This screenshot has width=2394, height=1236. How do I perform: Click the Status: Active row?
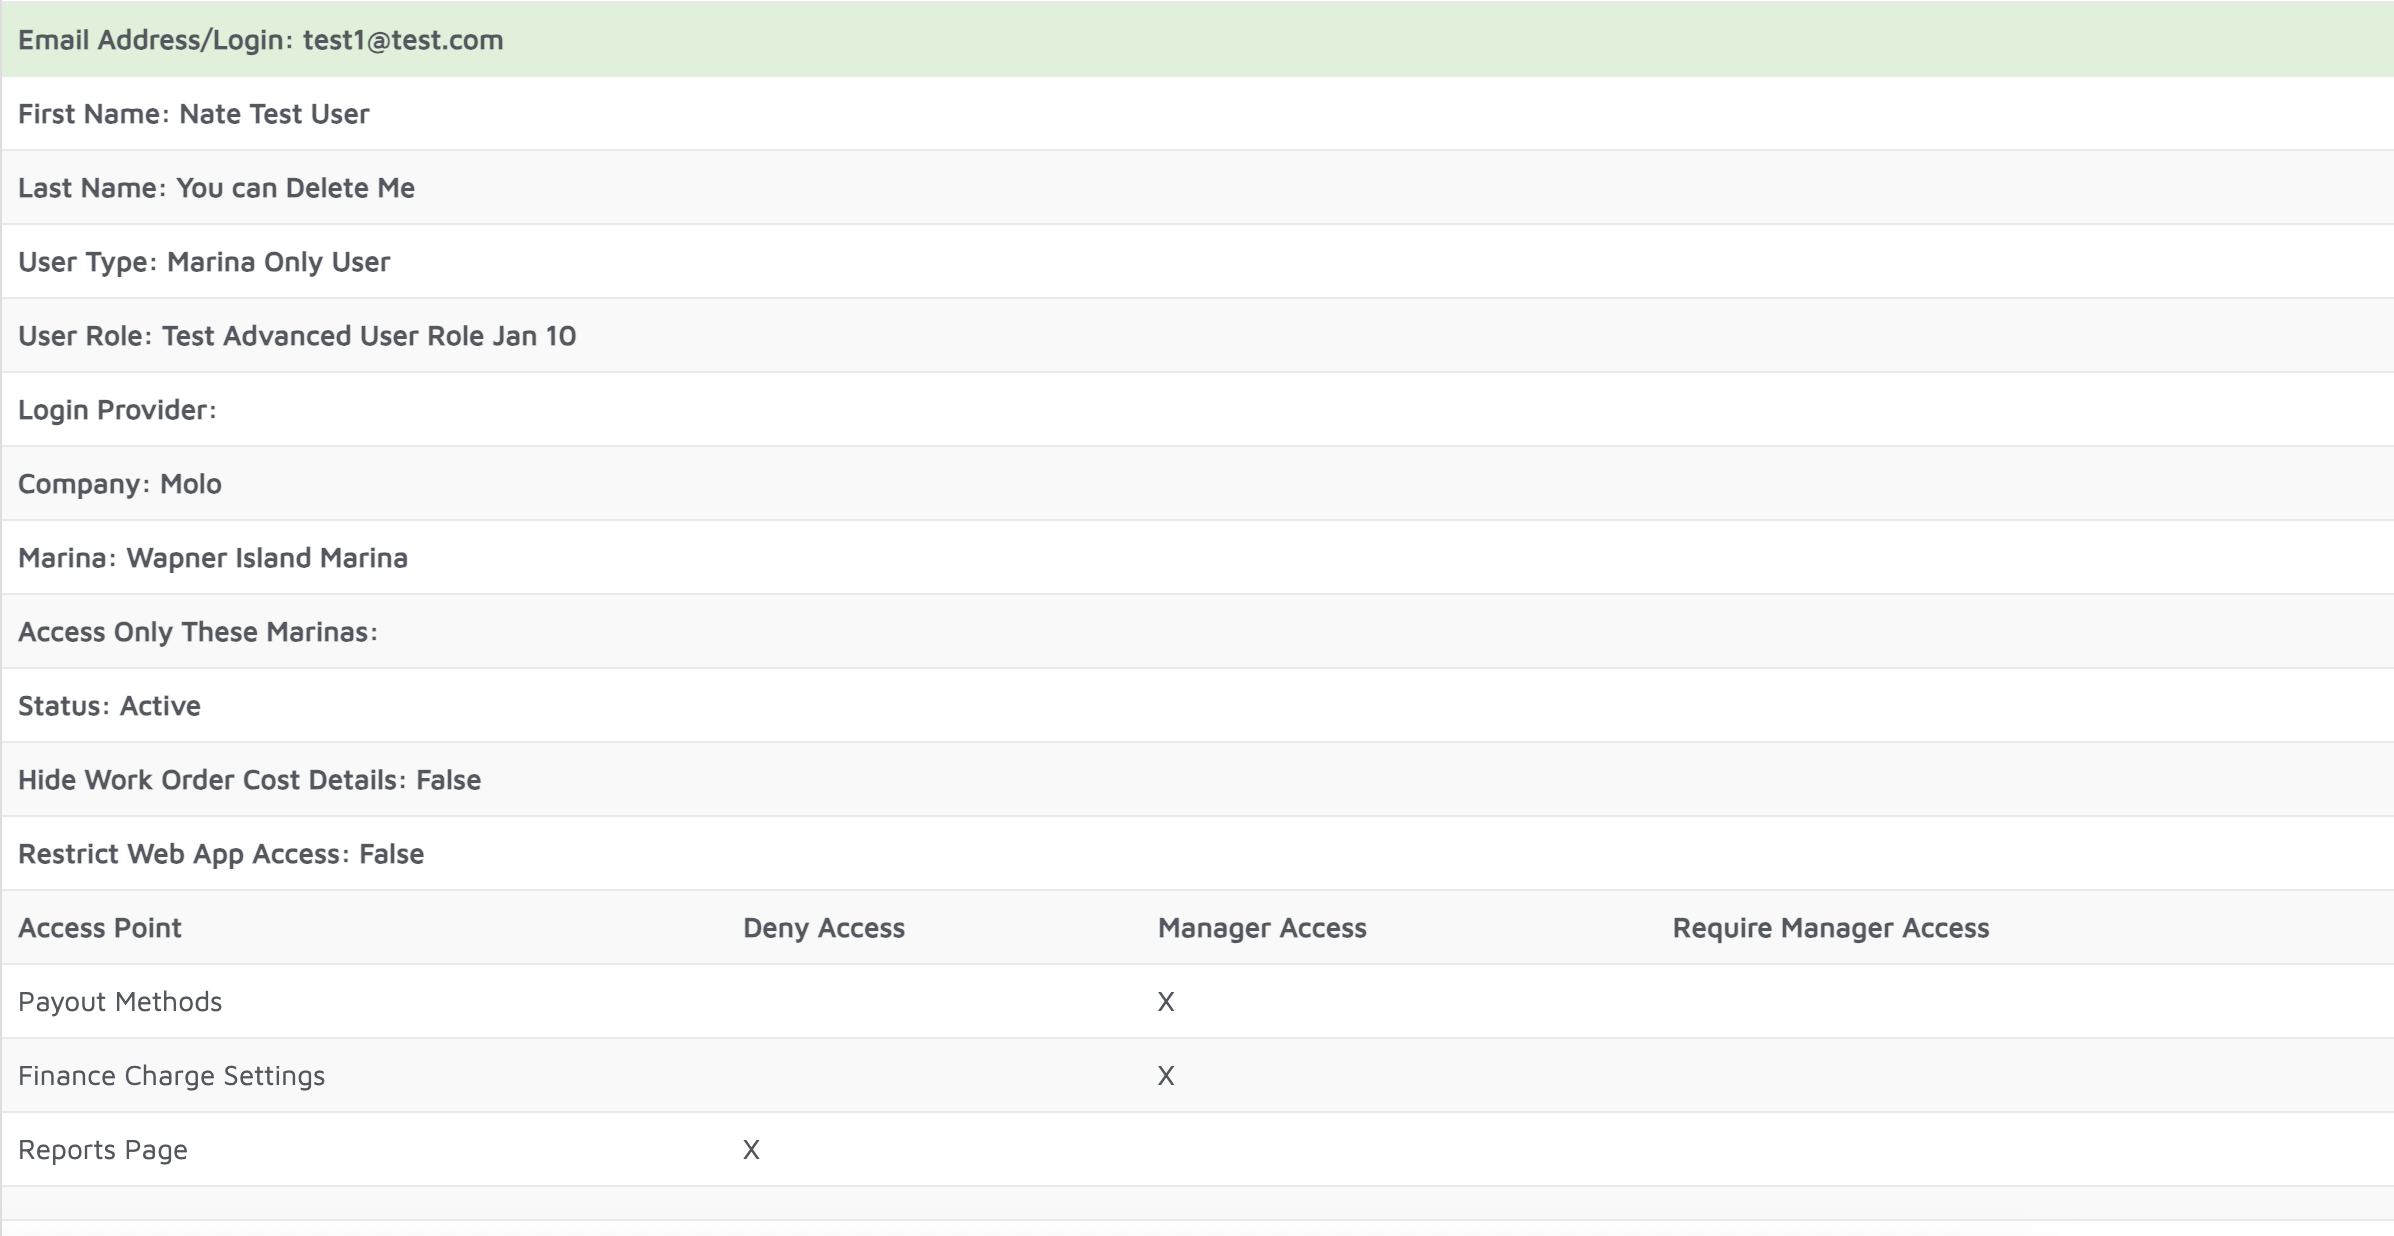point(109,706)
